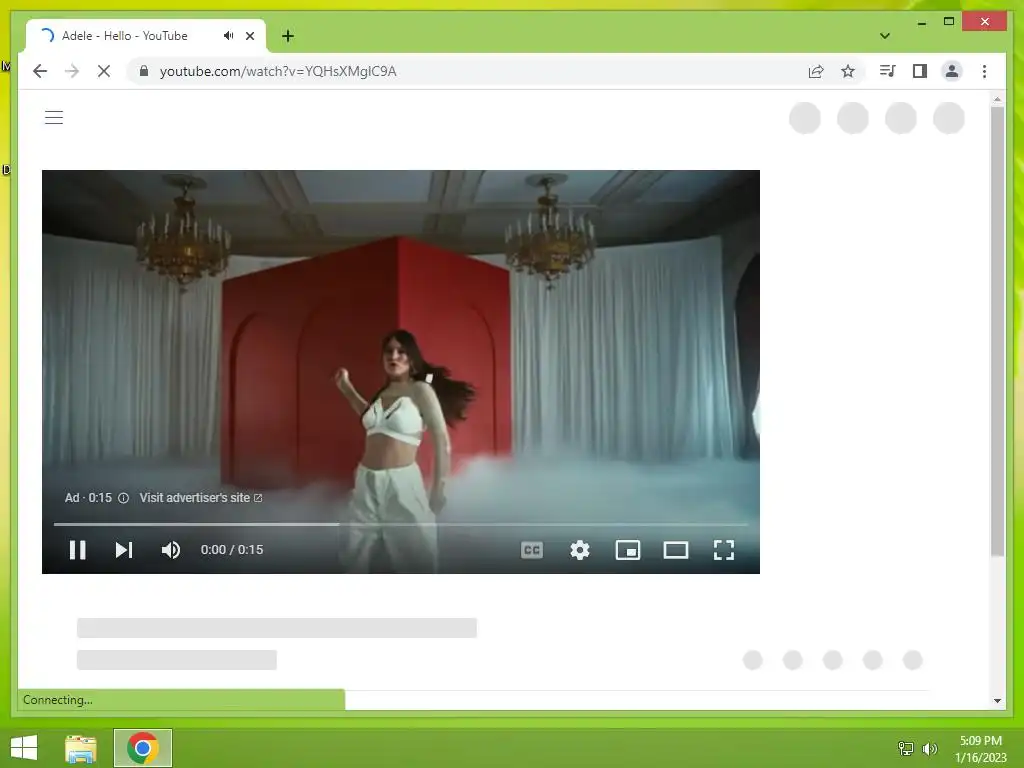Open 'Visit advertiser's site' link
This screenshot has height=768, width=1024.
point(200,498)
